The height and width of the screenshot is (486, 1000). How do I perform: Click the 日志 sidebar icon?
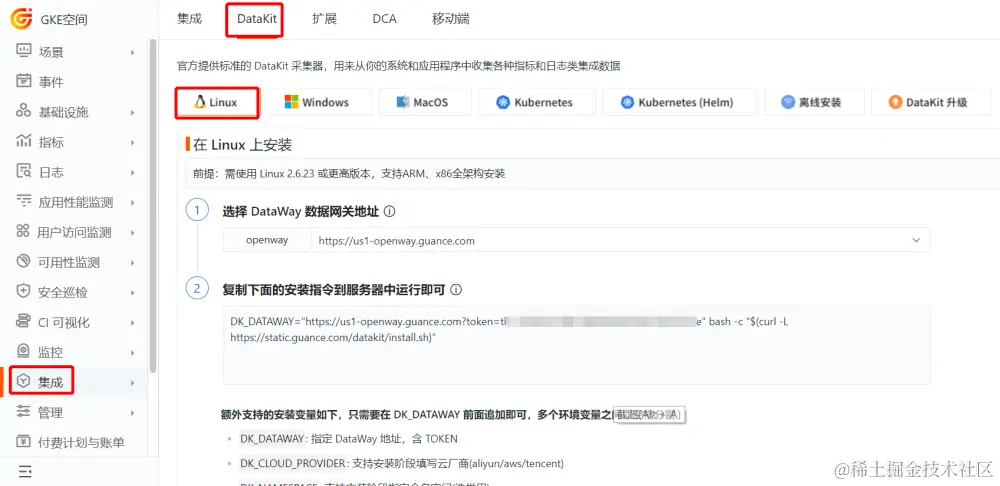click(24, 172)
